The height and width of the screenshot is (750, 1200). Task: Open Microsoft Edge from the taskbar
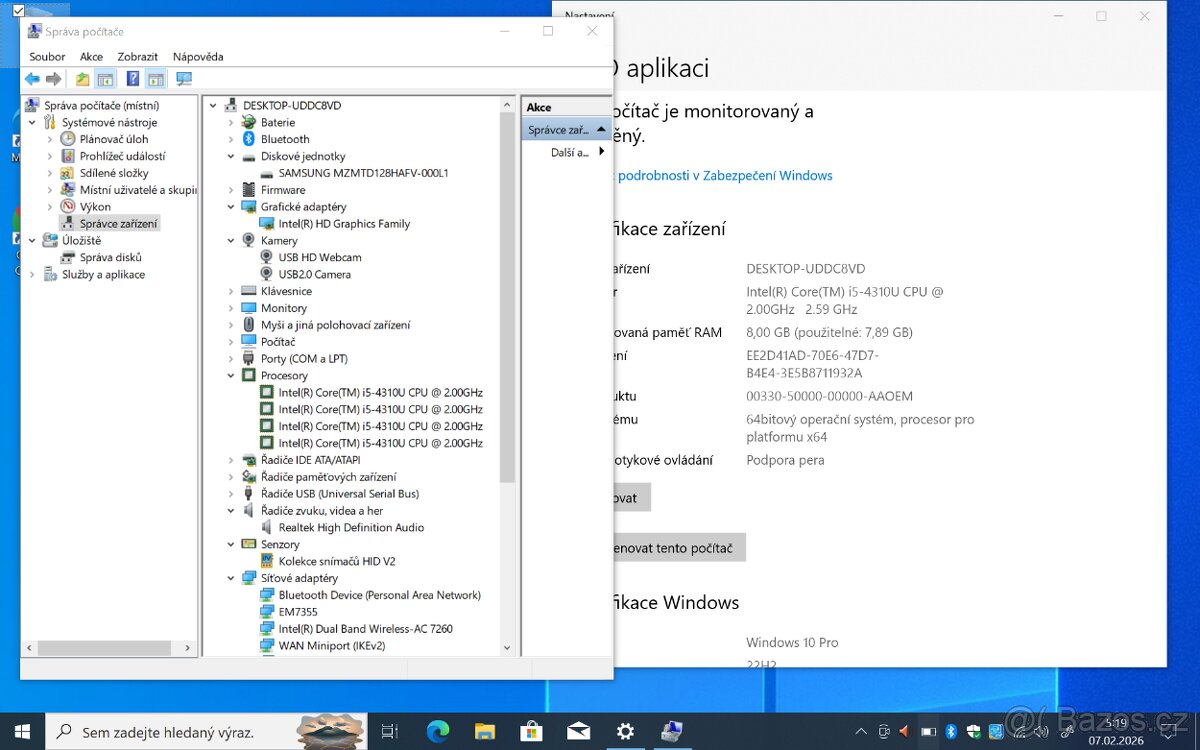click(x=437, y=731)
